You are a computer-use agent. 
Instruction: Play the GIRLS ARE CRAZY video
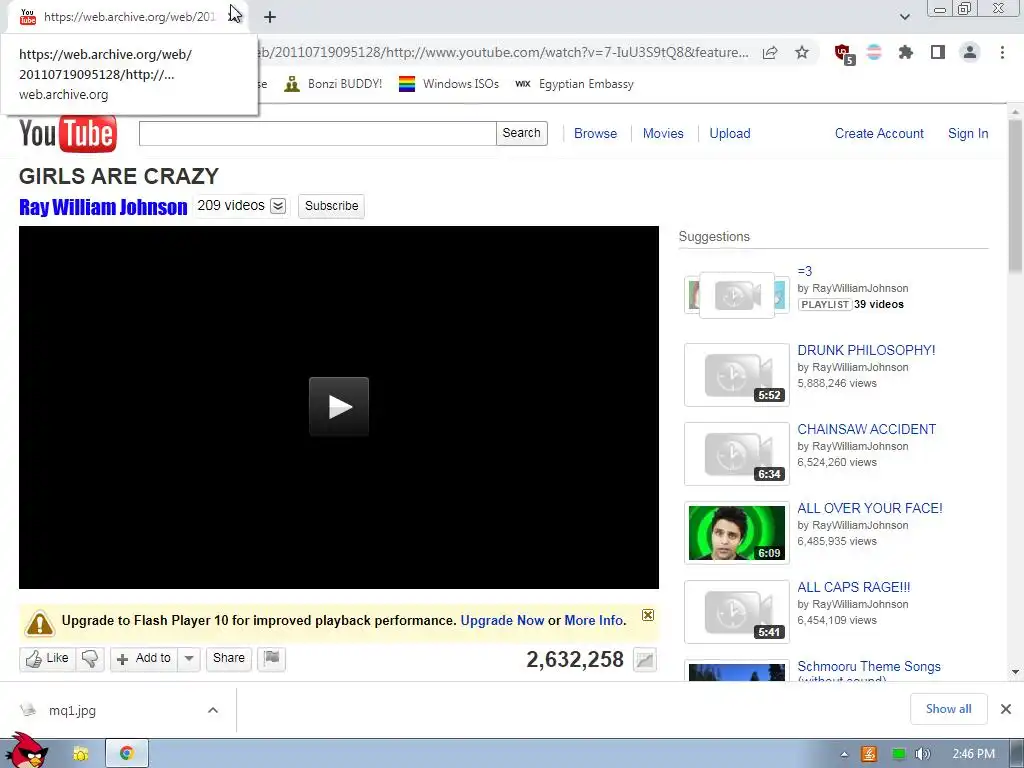338,406
